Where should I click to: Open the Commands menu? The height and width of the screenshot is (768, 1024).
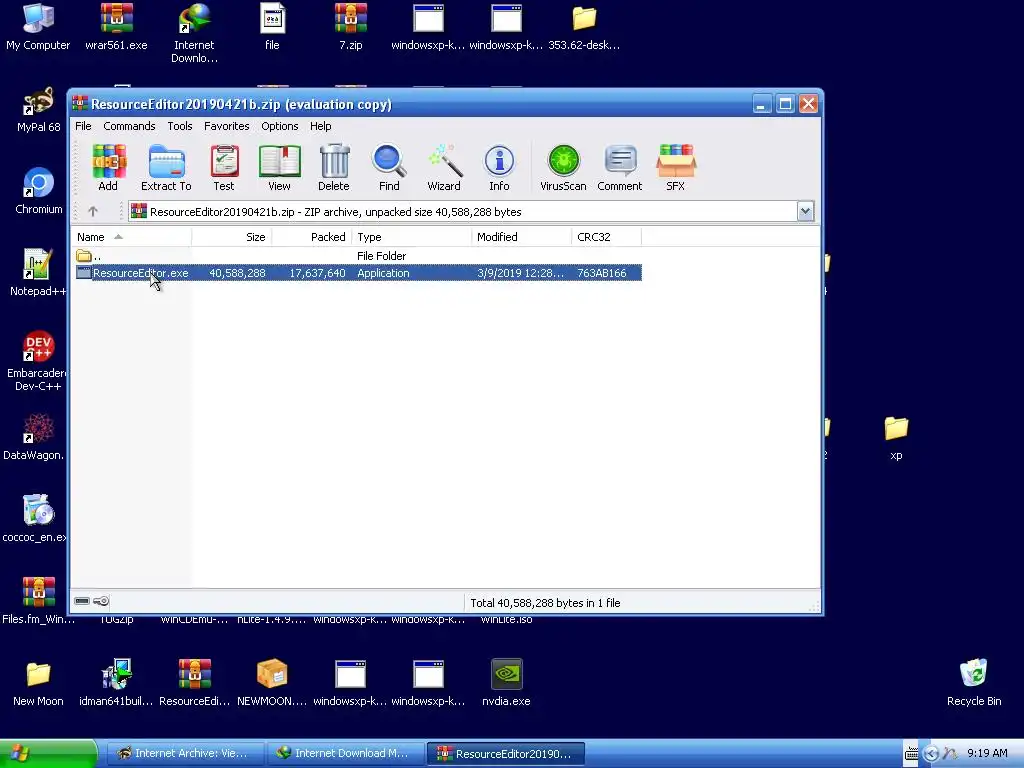click(x=129, y=126)
